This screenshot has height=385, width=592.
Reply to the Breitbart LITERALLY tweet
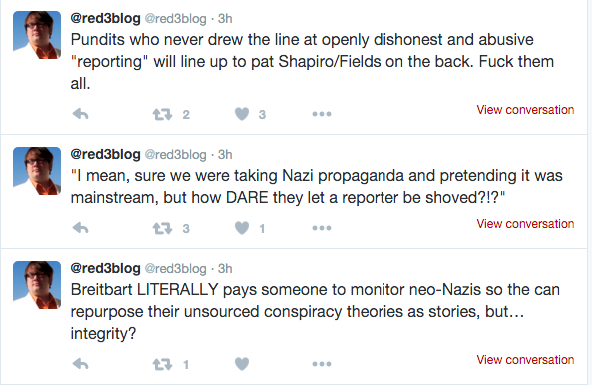coord(80,363)
